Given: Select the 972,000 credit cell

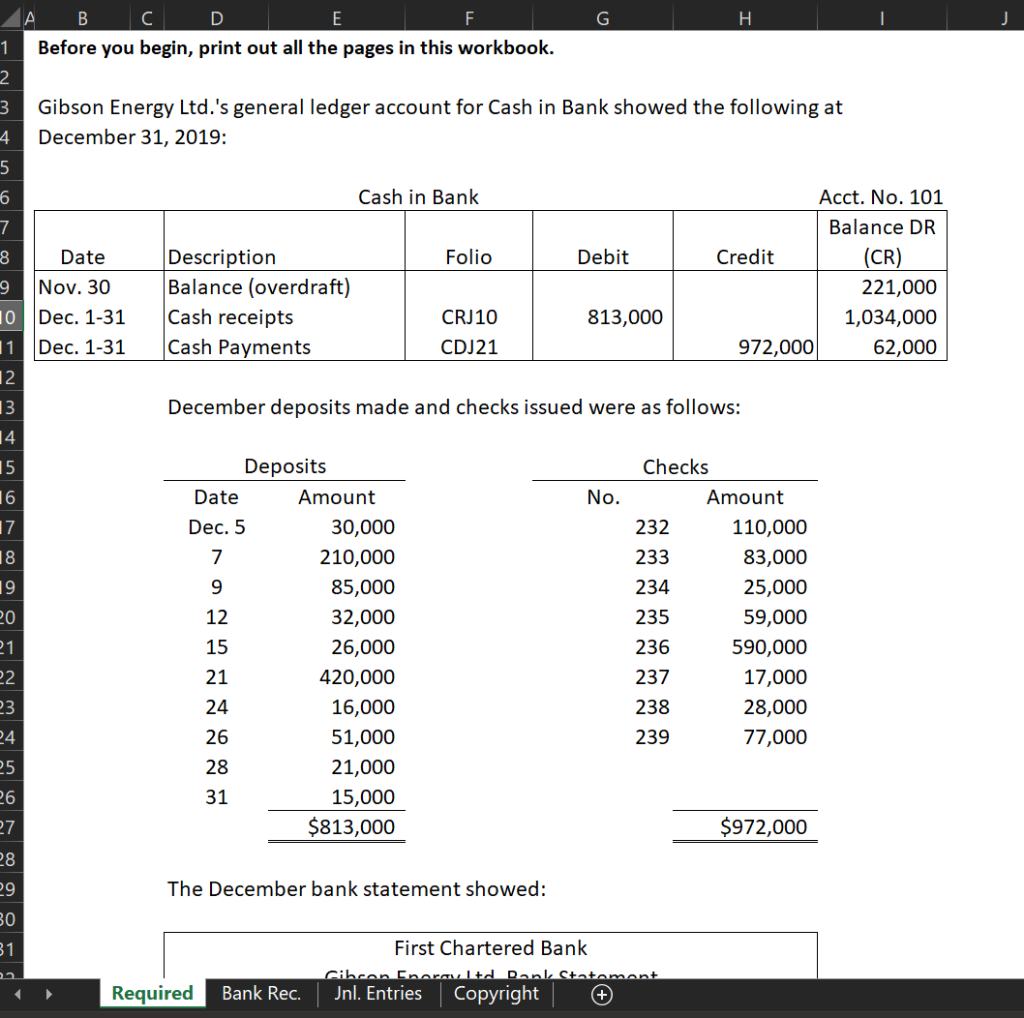Looking at the screenshot, I should (x=744, y=347).
